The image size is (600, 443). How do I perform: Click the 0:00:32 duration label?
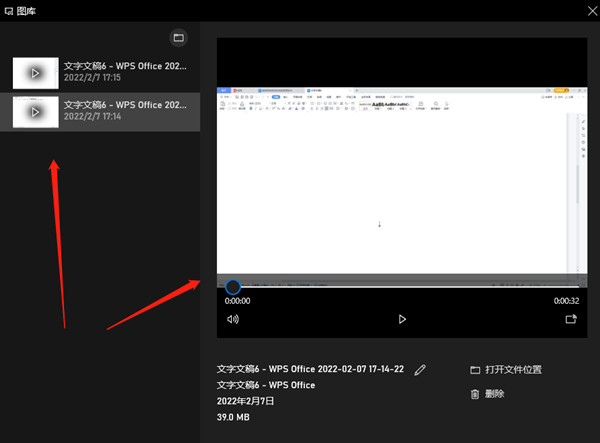566,301
